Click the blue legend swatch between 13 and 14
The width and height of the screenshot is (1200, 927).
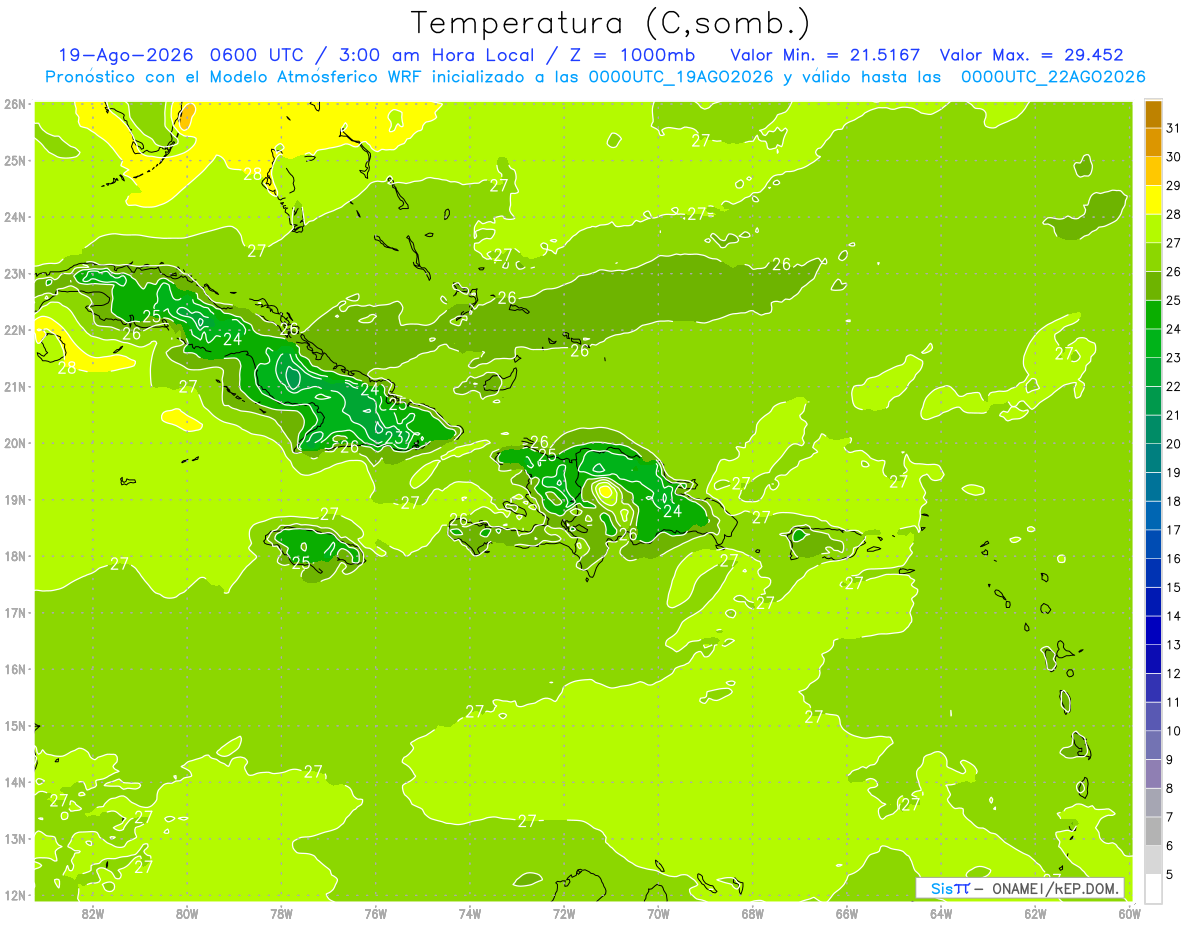(1153, 631)
